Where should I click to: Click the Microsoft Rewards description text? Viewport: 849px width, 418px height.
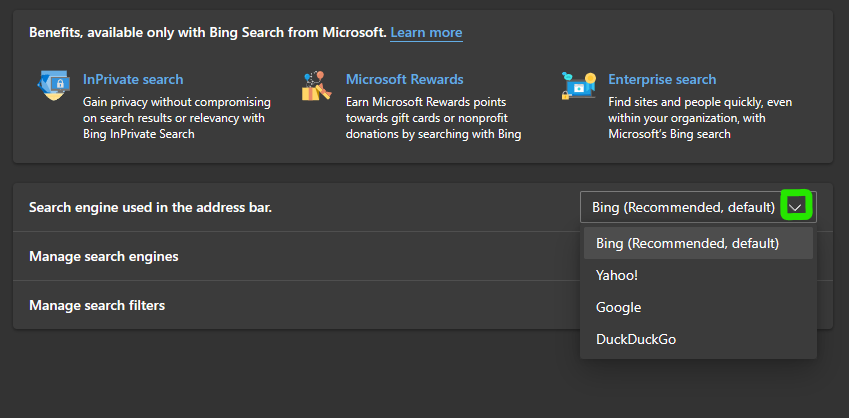433,118
